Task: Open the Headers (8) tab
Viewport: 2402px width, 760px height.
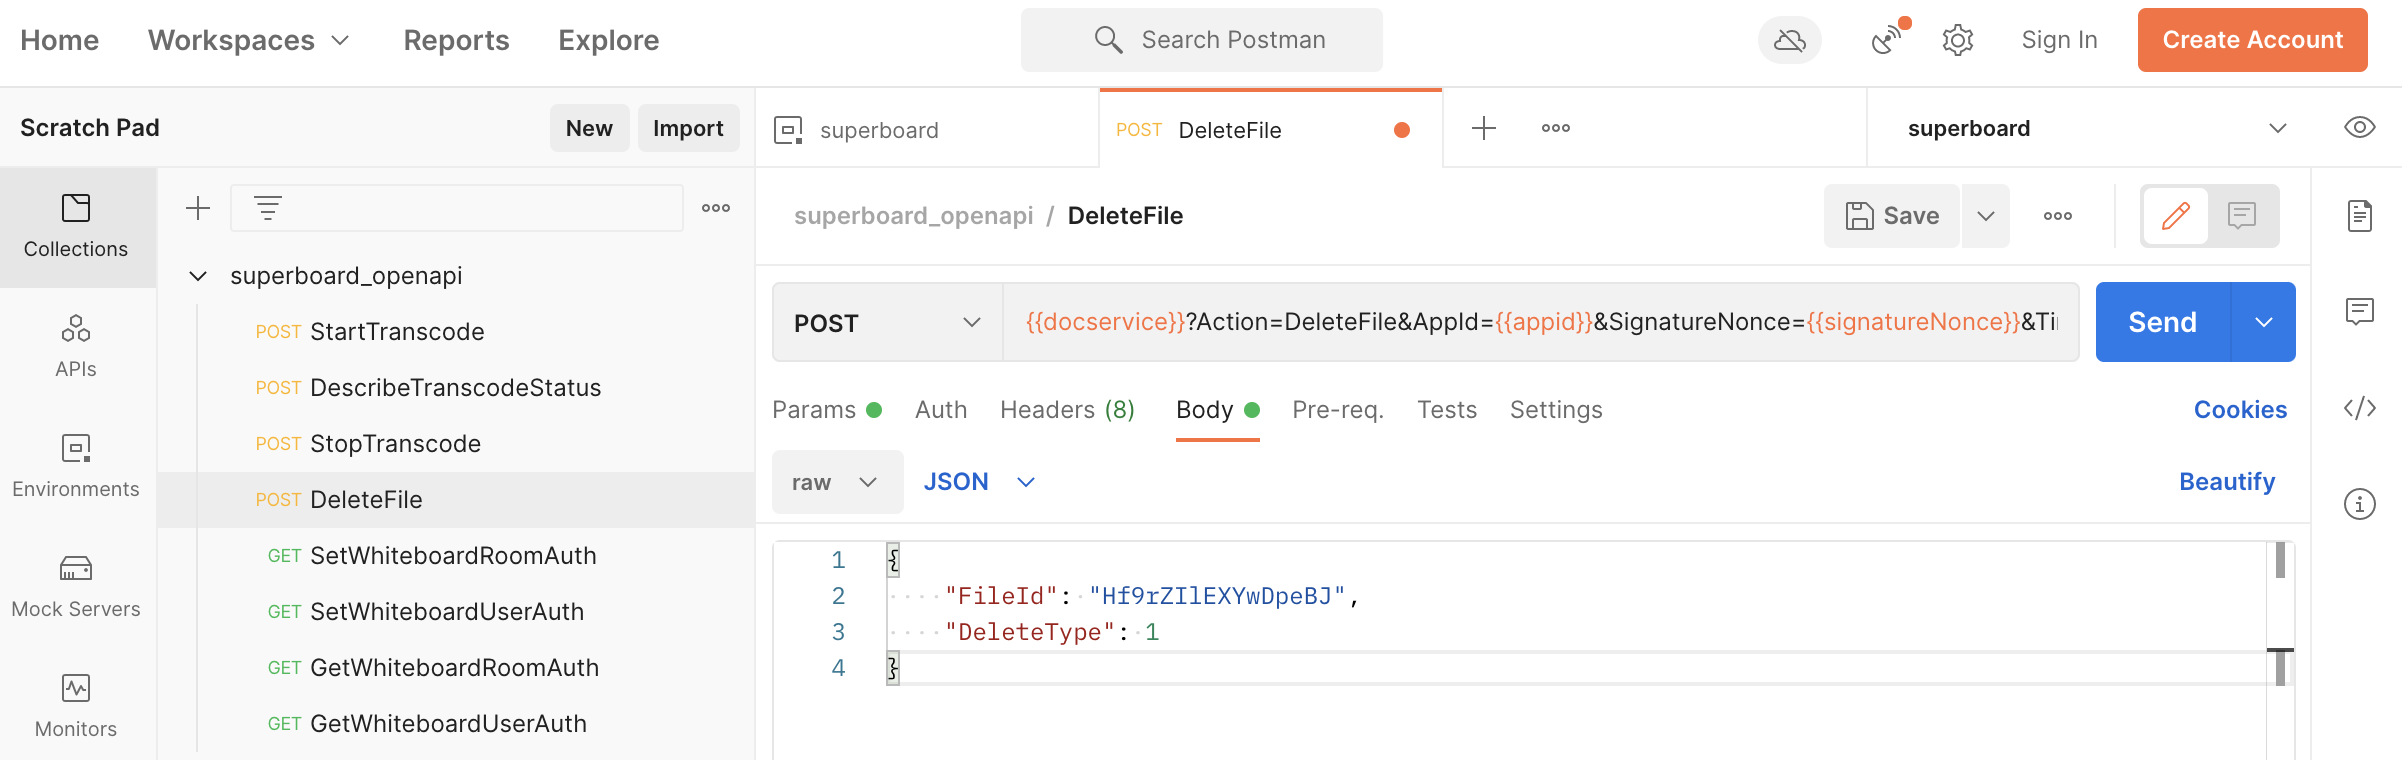Action: 1067,410
